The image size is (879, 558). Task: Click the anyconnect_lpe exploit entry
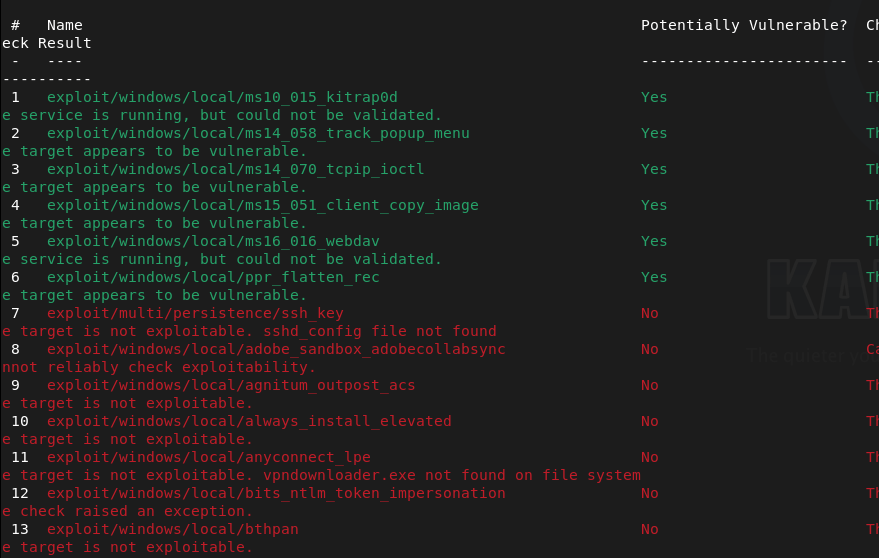point(208,457)
